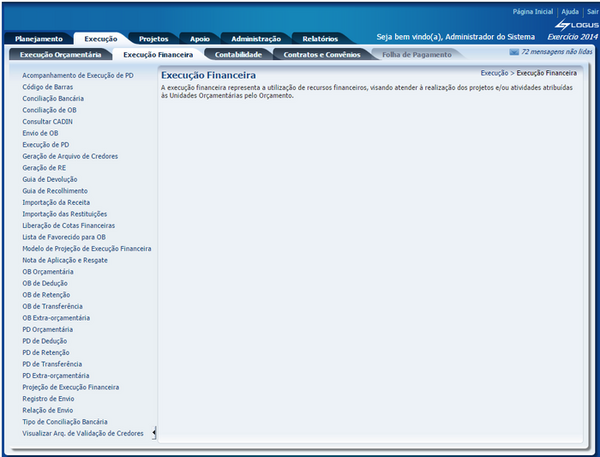
Task: Switch to the Projetos main tab
Action: (153, 37)
